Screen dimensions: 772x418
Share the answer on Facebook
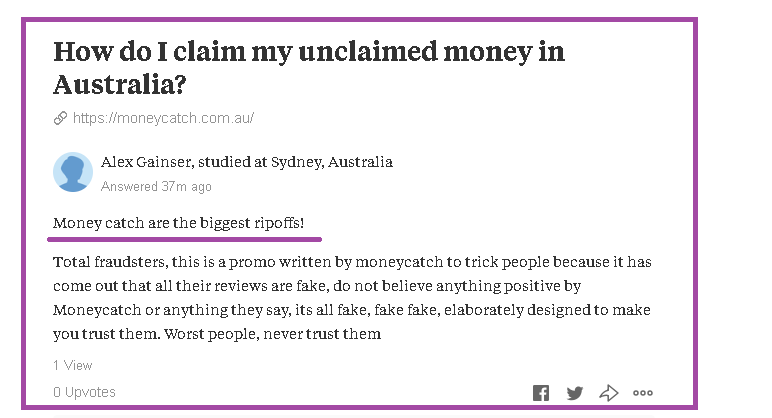(541, 393)
